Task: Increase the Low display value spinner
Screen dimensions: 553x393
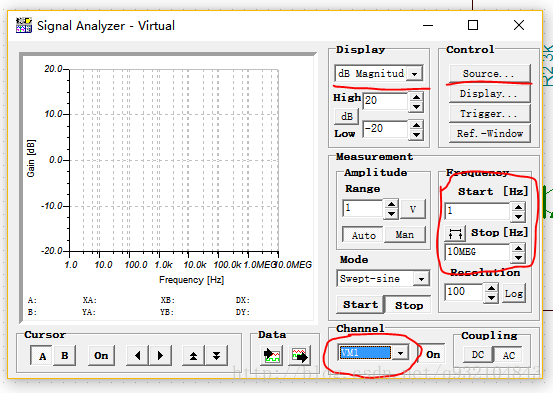Action: click(417, 125)
